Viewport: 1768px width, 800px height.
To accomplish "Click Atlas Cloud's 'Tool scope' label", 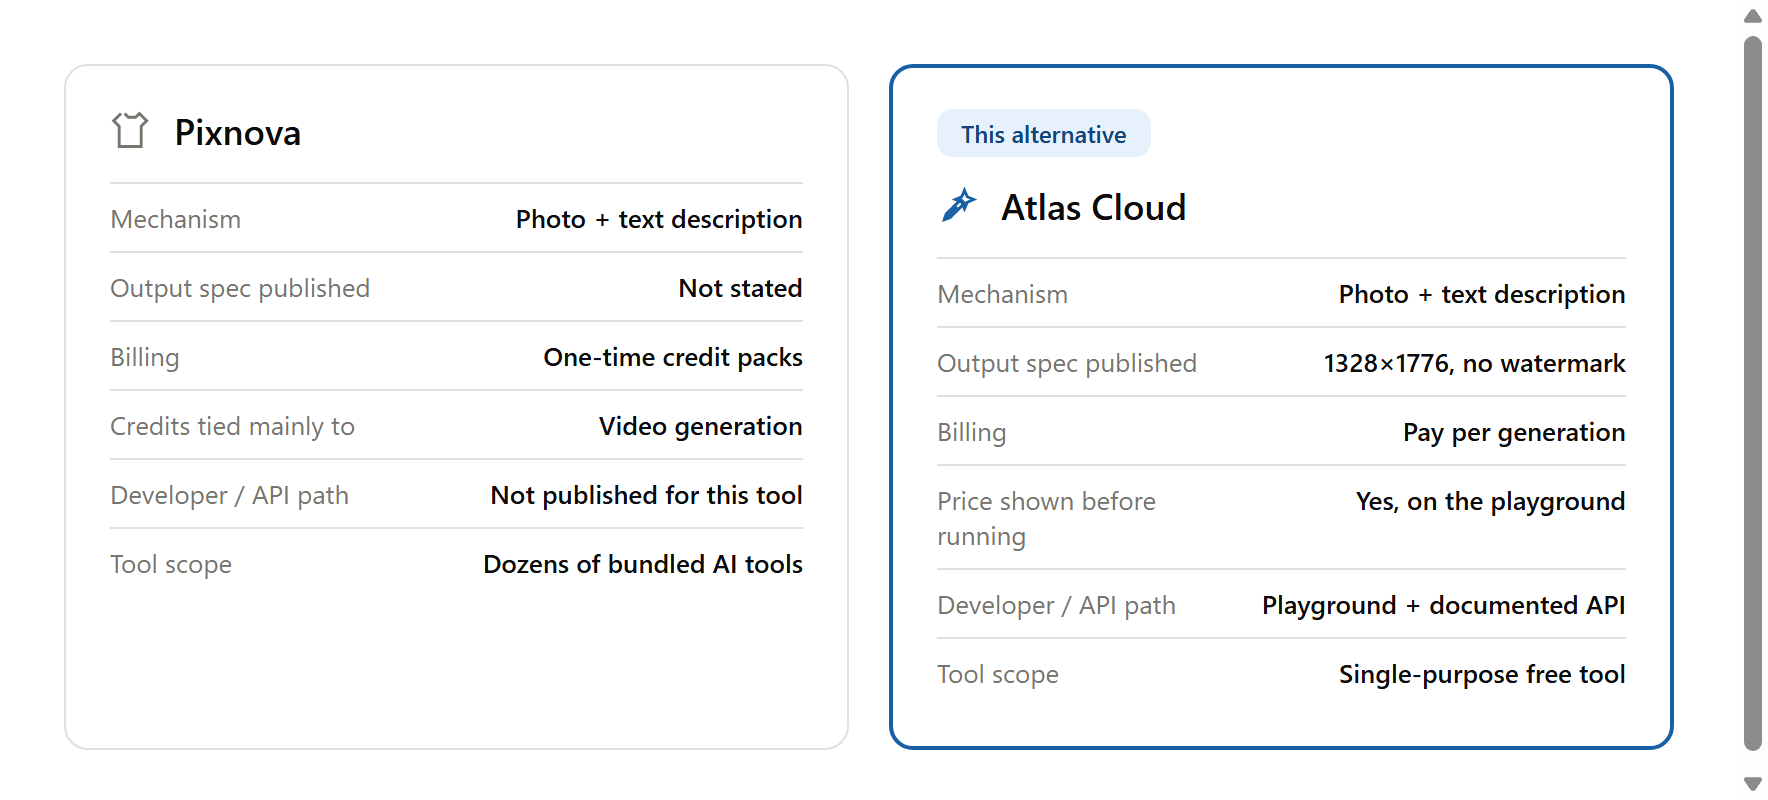I will coord(998,674).
